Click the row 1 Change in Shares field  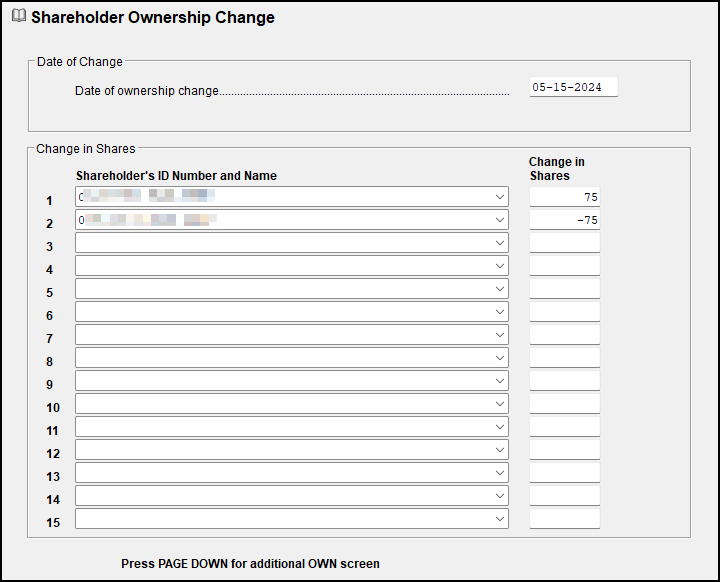pyautogui.click(x=564, y=197)
